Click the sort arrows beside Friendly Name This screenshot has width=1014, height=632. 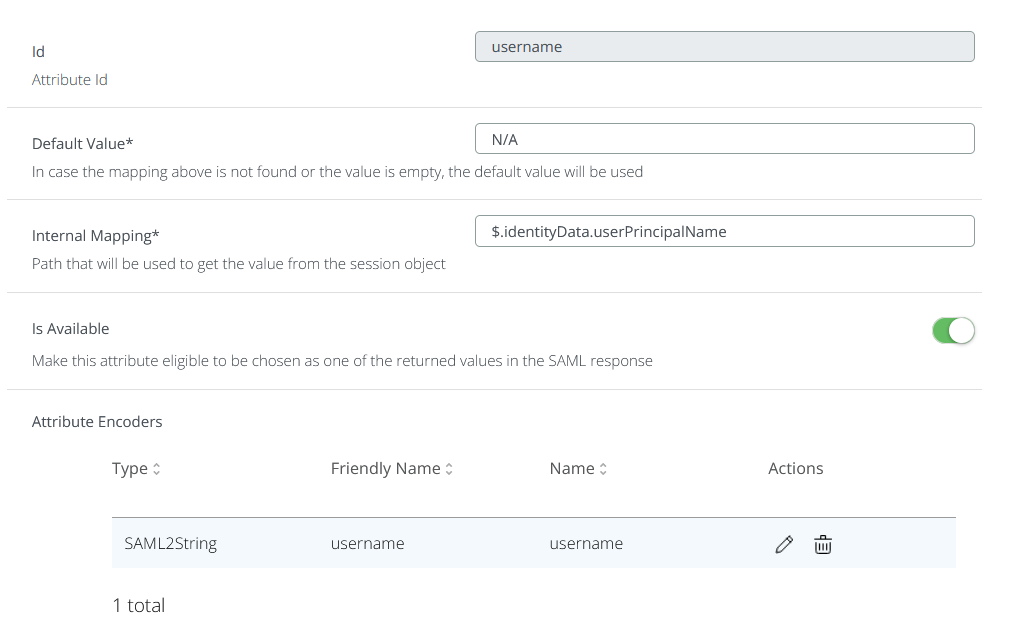pos(449,469)
